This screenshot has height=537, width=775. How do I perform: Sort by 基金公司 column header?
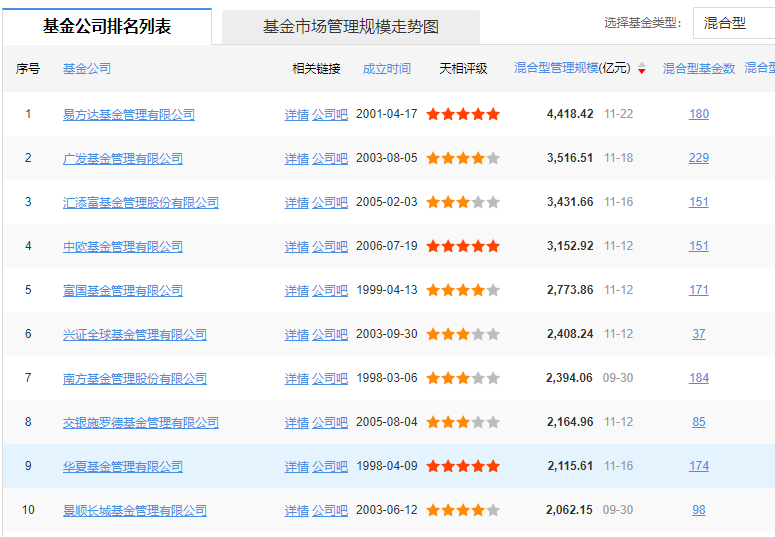pyautogui.click(x=86, y=69)
